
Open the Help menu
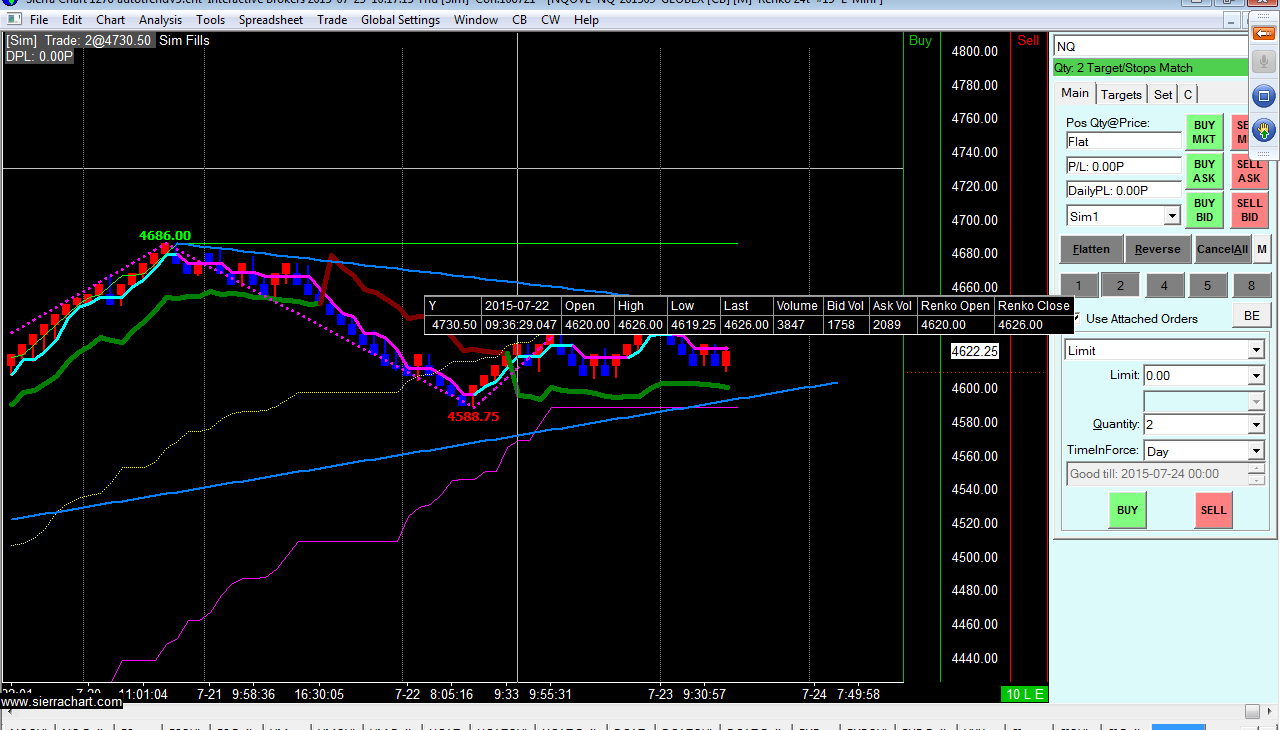point(587,19)
